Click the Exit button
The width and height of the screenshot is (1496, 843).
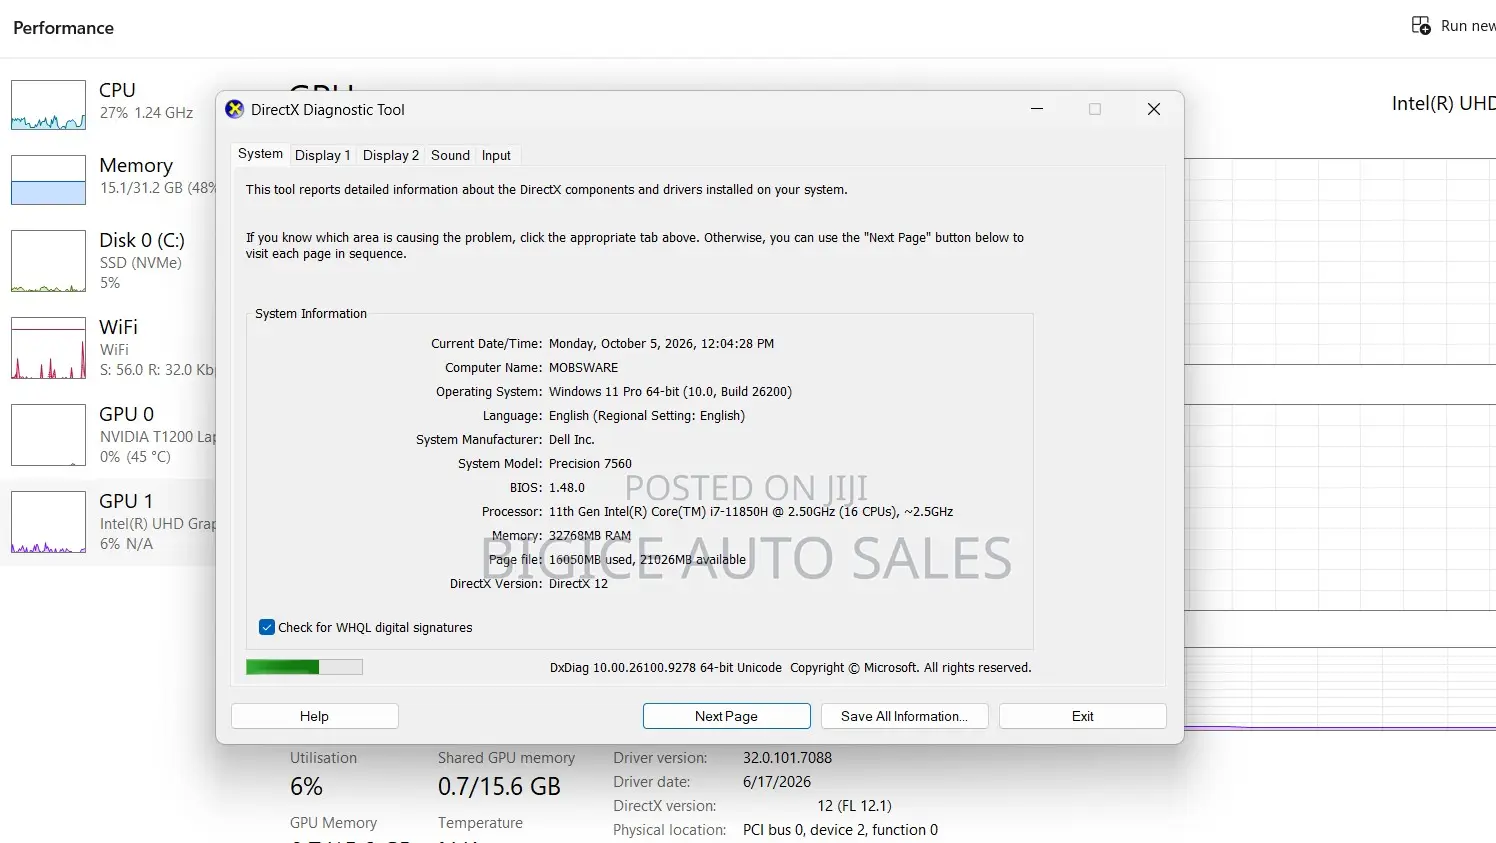[1083, 716]
